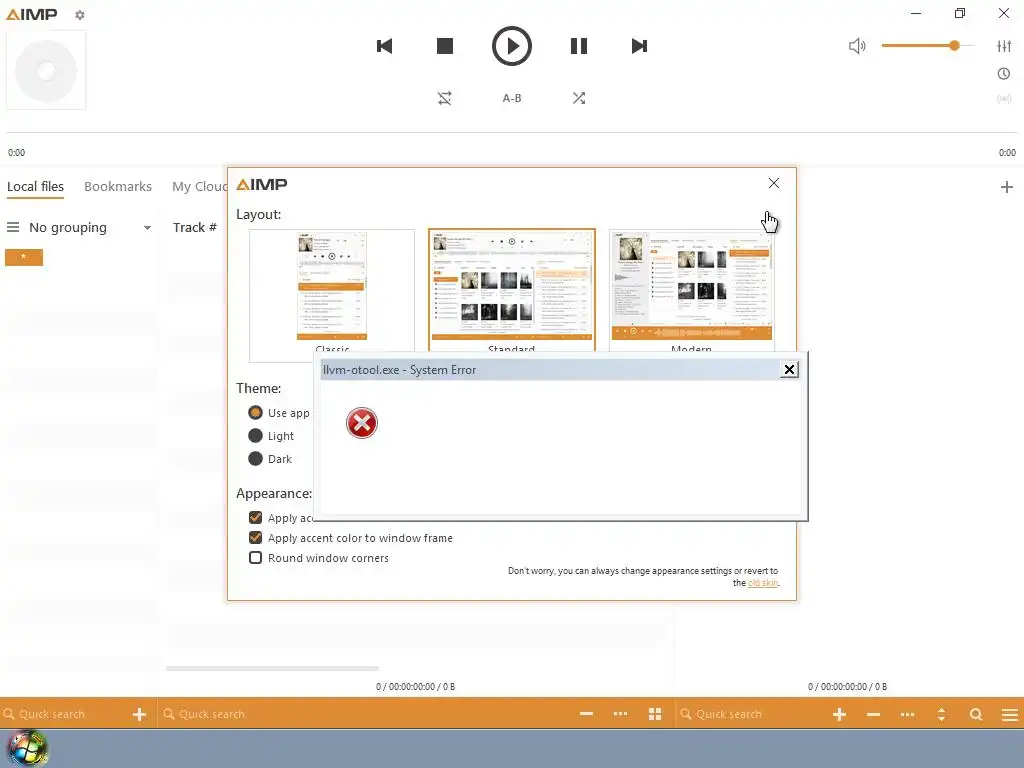Switch to the Bookmarks tab

click(x=118, y=187)
